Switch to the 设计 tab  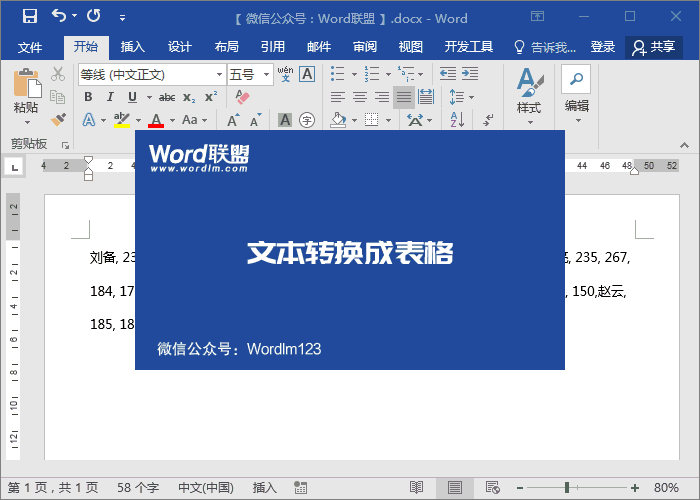coord(179,47)
